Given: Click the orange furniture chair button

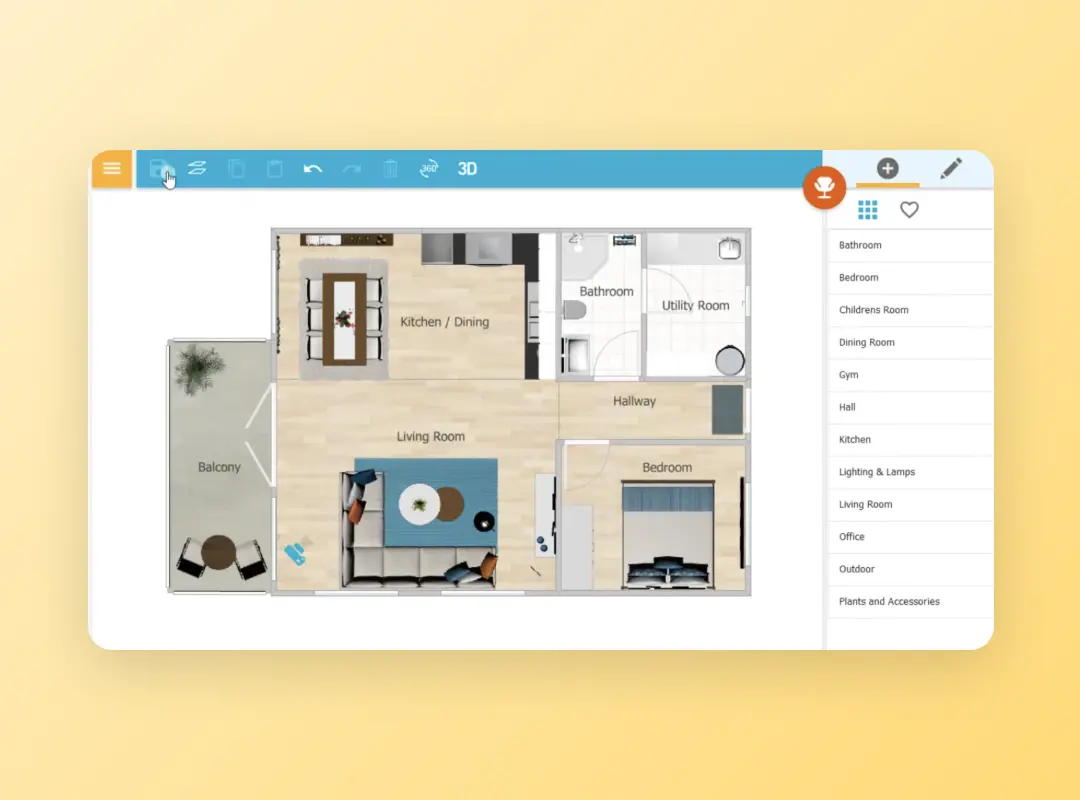Looking at the screenshot, I should coord(824,187).
